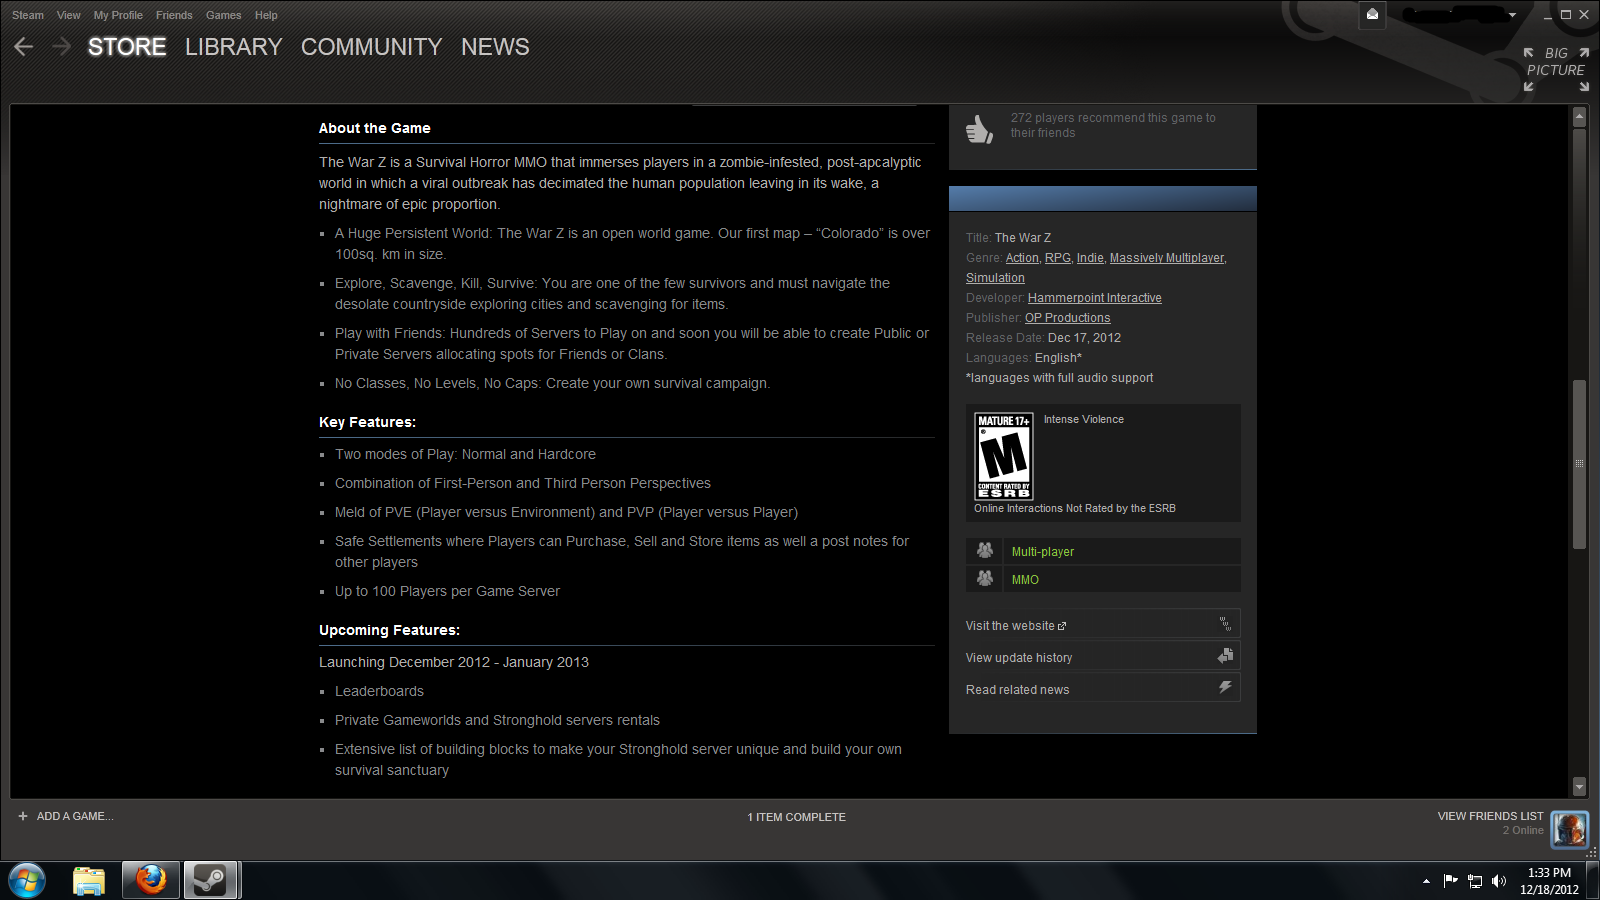The image size is (1600, 900).
Task: Click the scroll down arrow of page
Action: [x=1579, y=786]
